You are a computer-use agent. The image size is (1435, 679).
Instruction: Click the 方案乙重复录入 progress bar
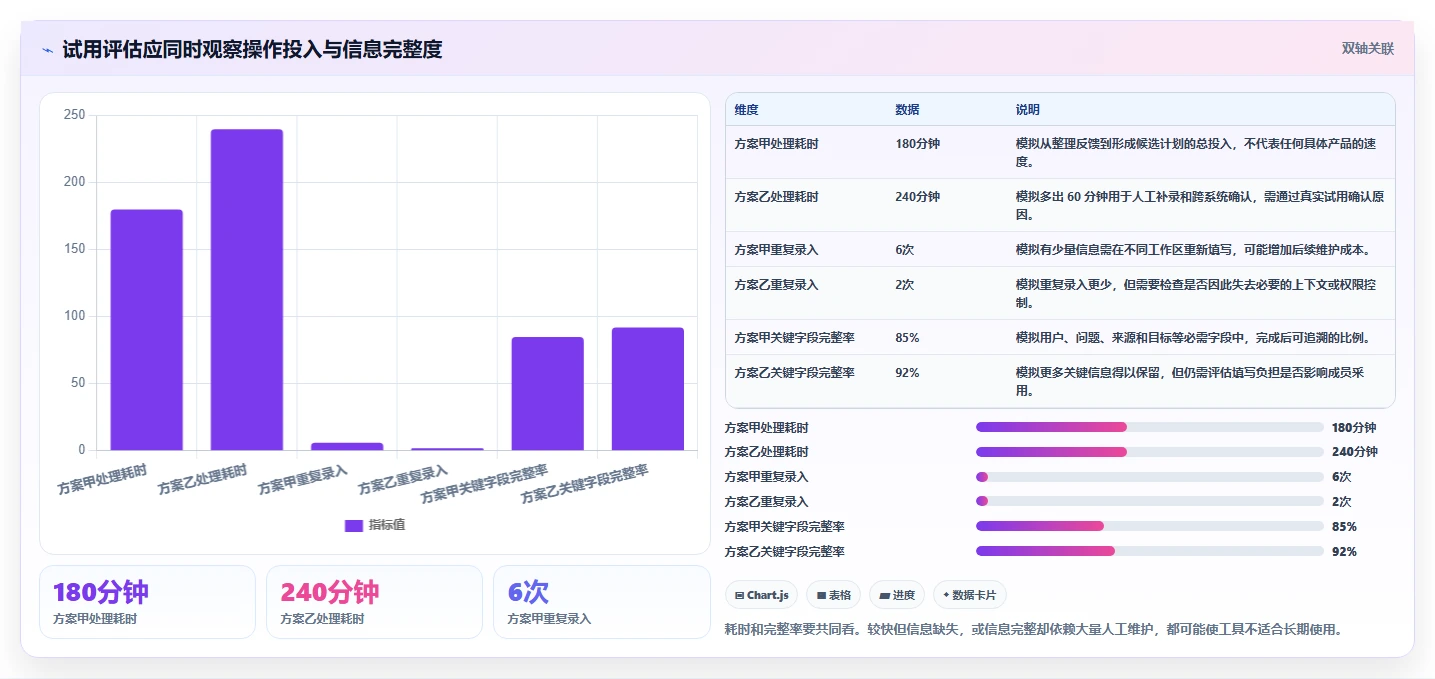[x=1150, y=501]
